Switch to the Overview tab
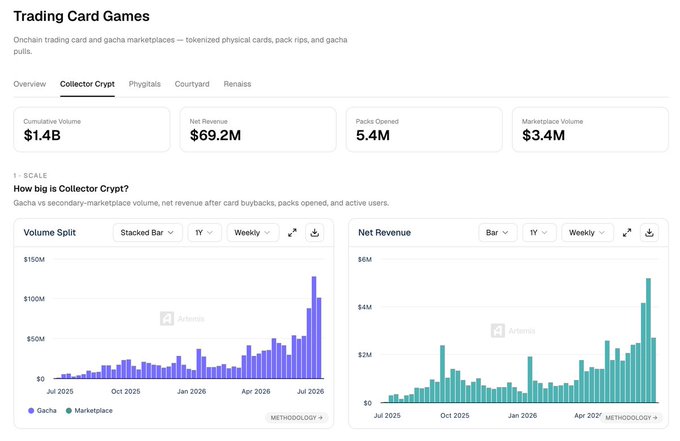This screenshot has width=680, height=441. coord(29,84)
